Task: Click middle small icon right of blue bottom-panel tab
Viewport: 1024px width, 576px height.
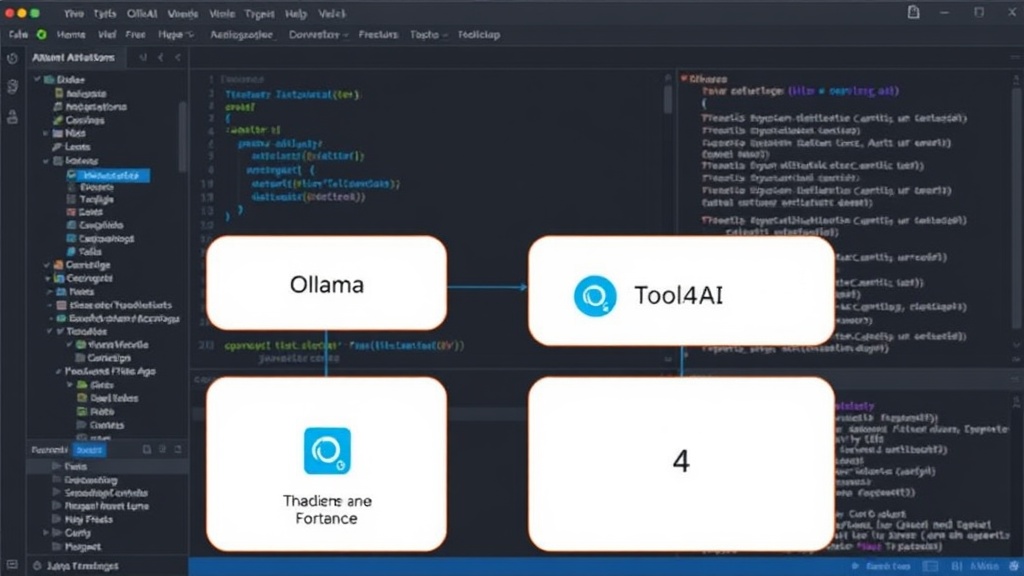Action: pyautogui.click(x=163, y=449)
